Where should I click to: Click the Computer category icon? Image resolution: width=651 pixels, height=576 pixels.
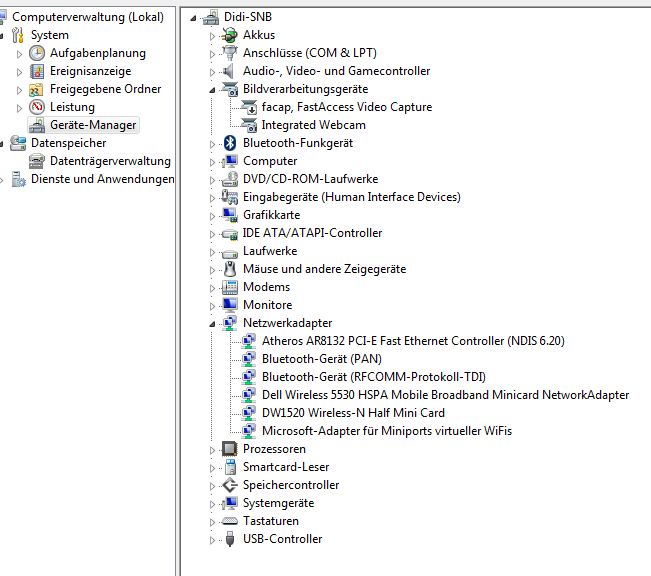click(229, 161)
